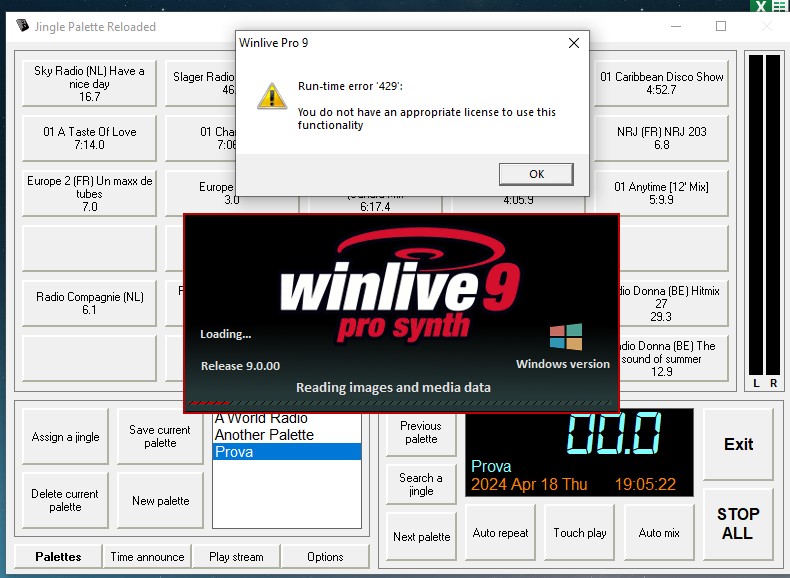
Task: Click OK in the Winlive Pro 9 error dialog
Action: (536, 174)
